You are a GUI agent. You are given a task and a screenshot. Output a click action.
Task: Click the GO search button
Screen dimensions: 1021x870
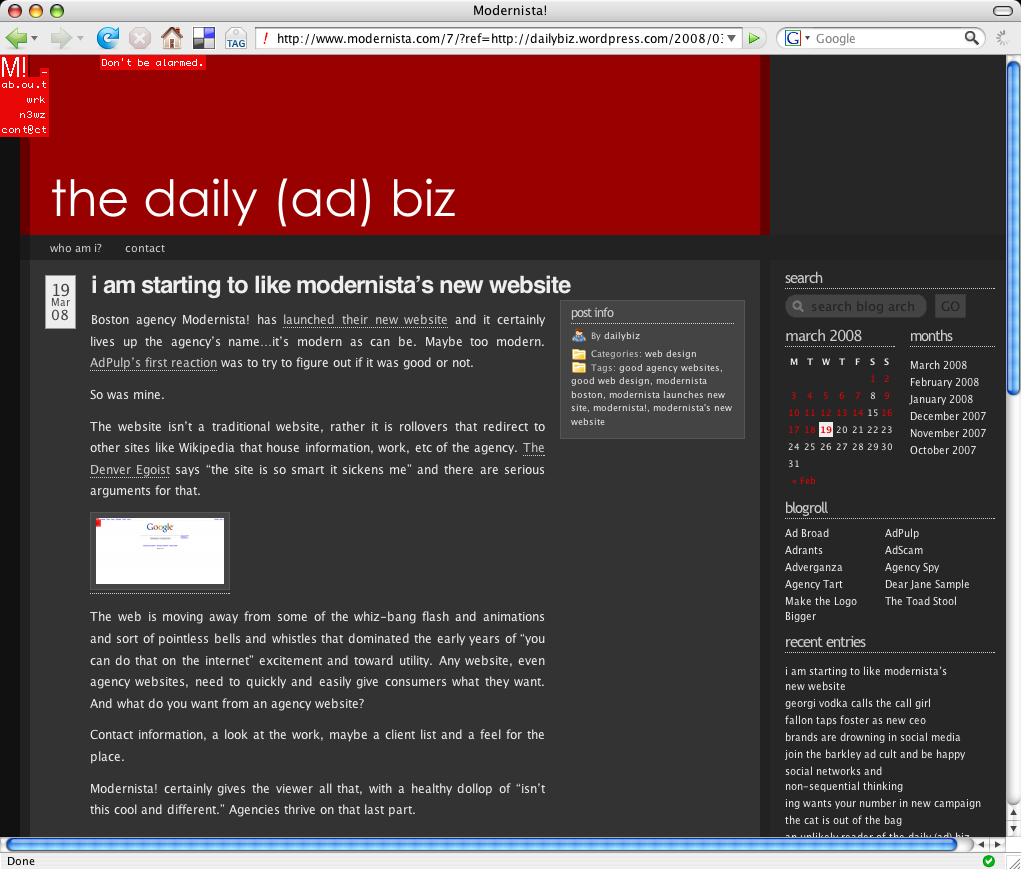point(950,306)
